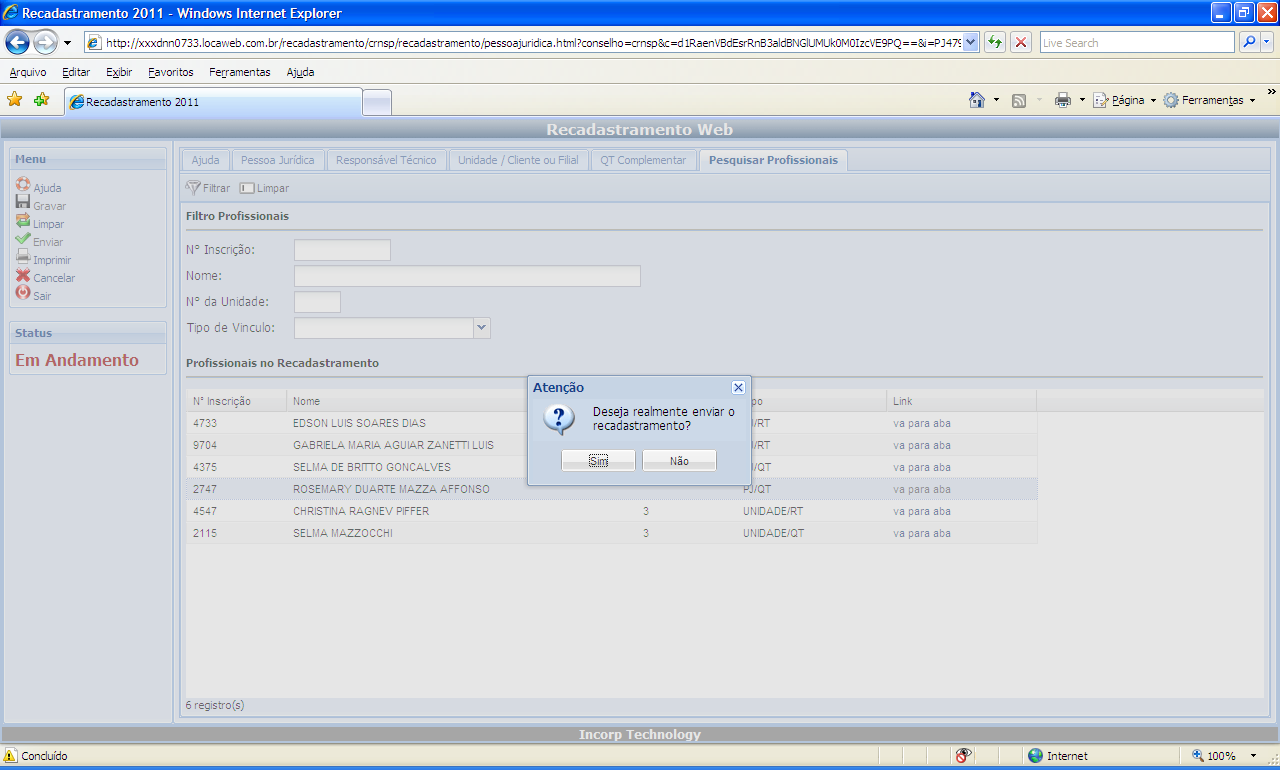Switch to the Unidade / Cliente ou Filial tab
The width and height of the screenshot is (1280, 770).
[518, 160]
